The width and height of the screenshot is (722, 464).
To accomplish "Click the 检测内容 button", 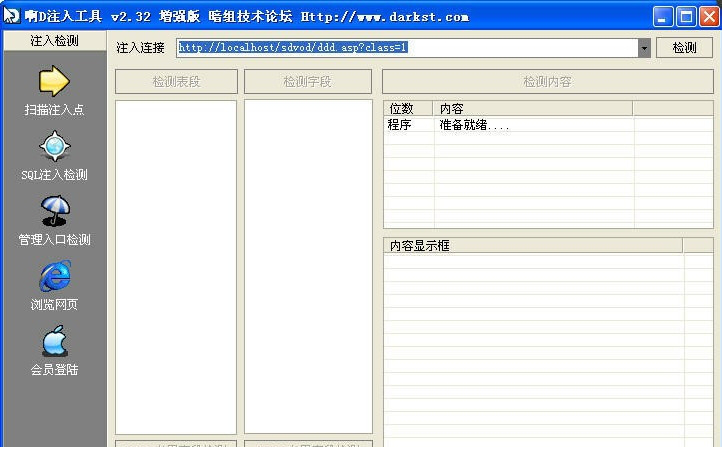I will pyautogui.click(x=547, y=82).
